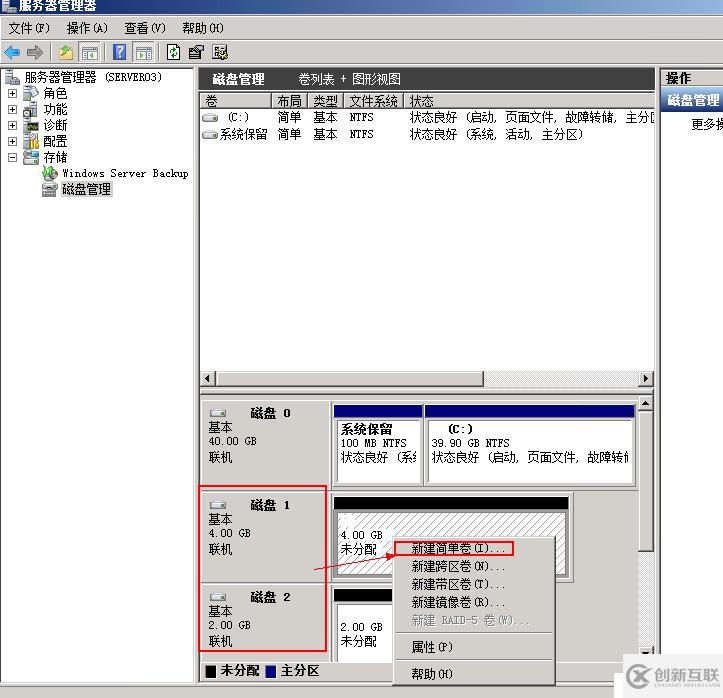Click the disk view scroll up arrow
Screen dimensions: 723x698
tap(646, 404)
